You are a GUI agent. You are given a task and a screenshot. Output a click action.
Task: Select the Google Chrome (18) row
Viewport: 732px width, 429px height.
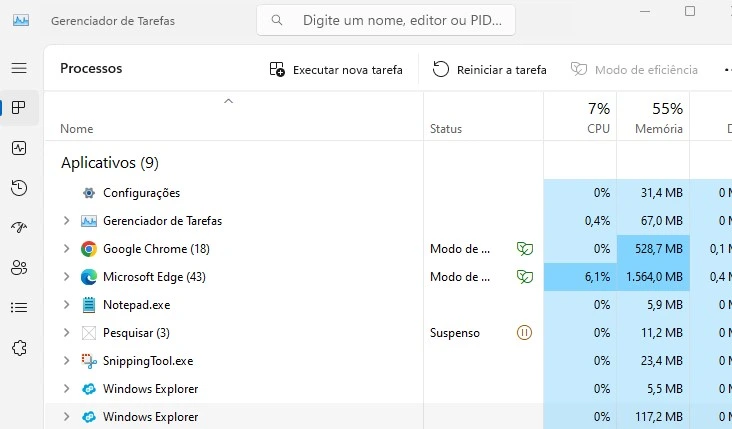pos(388,249)
